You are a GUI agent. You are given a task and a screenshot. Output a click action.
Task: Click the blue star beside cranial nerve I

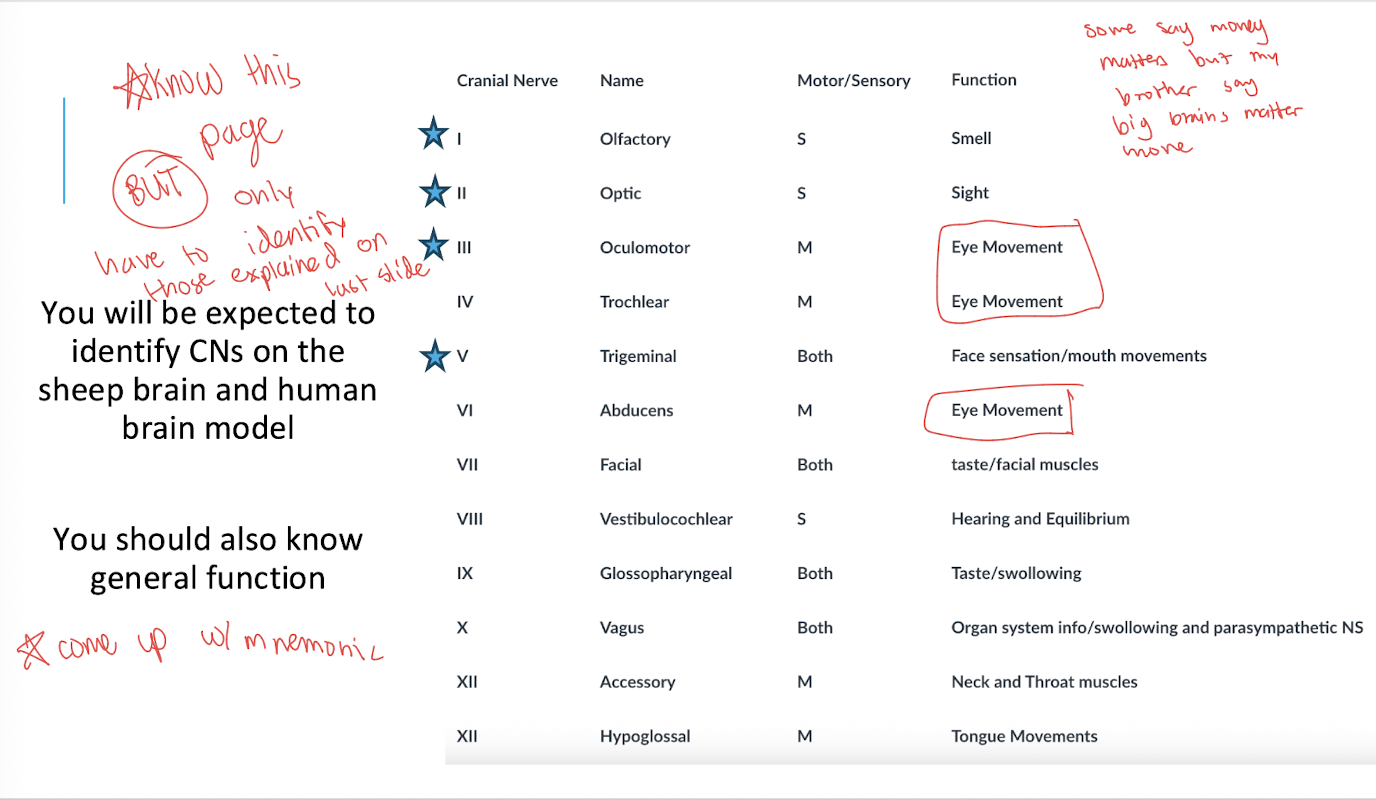(x=433, y=133)
